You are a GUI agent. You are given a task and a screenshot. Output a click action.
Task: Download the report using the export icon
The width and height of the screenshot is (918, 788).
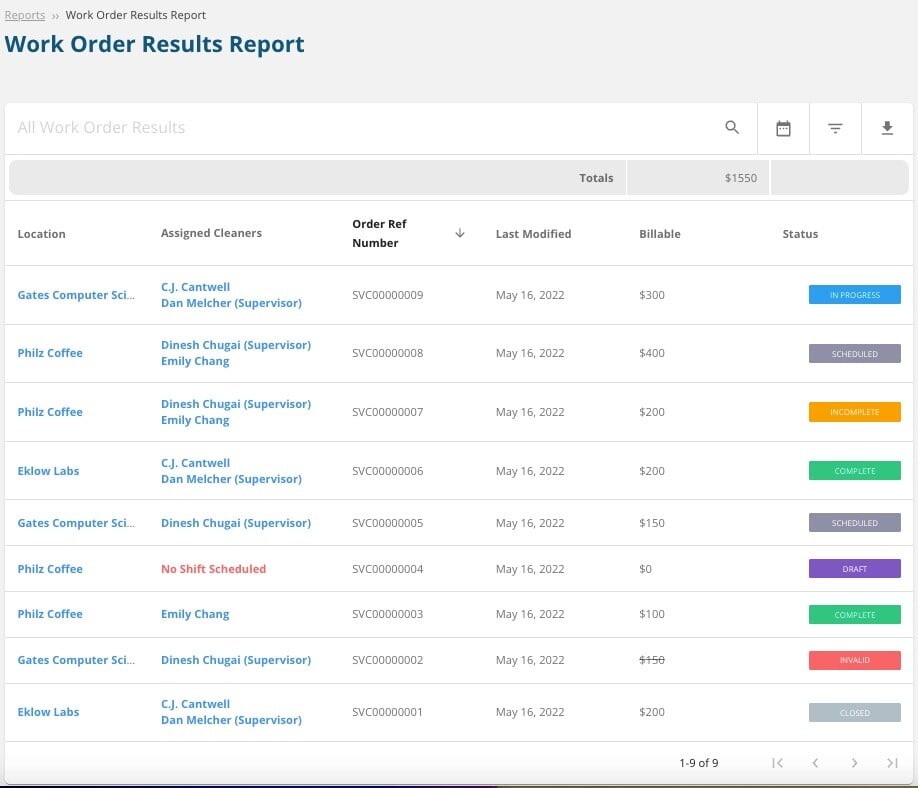887,128
